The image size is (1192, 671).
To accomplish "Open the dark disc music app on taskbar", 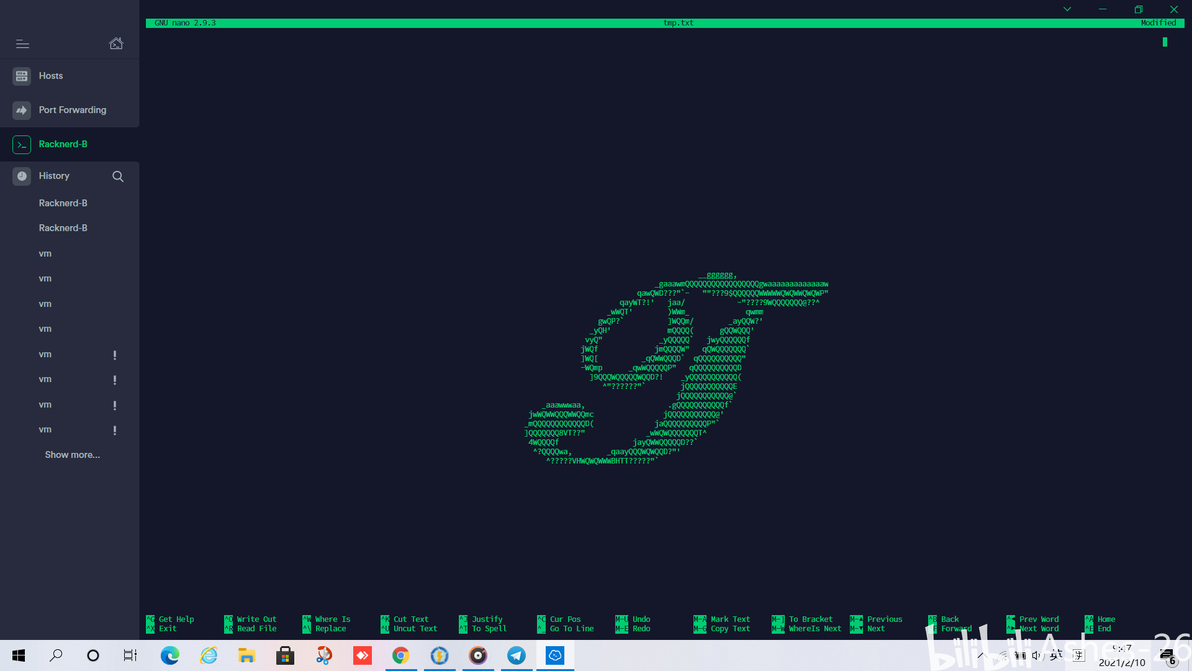I will point(477,656).
